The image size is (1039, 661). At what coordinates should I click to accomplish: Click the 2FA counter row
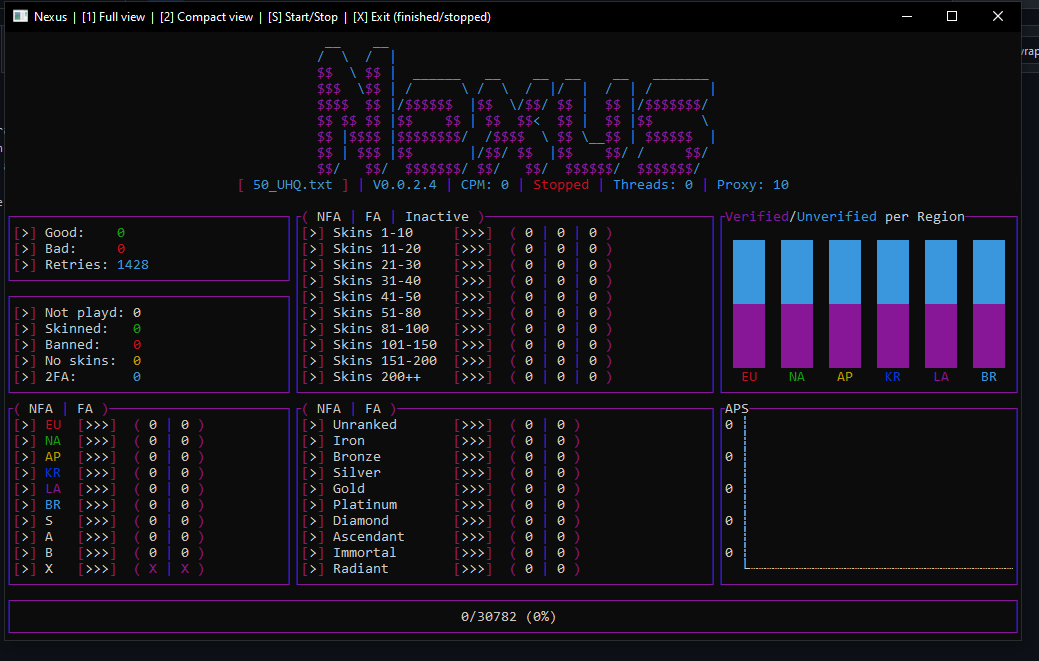click(78, 376)
